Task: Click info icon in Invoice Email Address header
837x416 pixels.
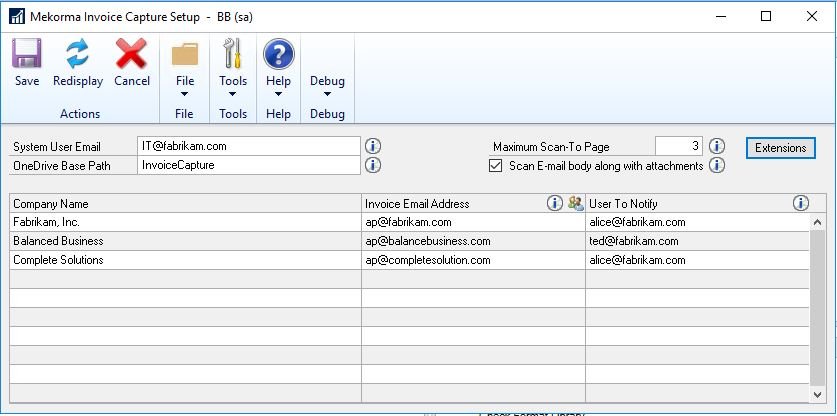Action: [x=555, y=203]
